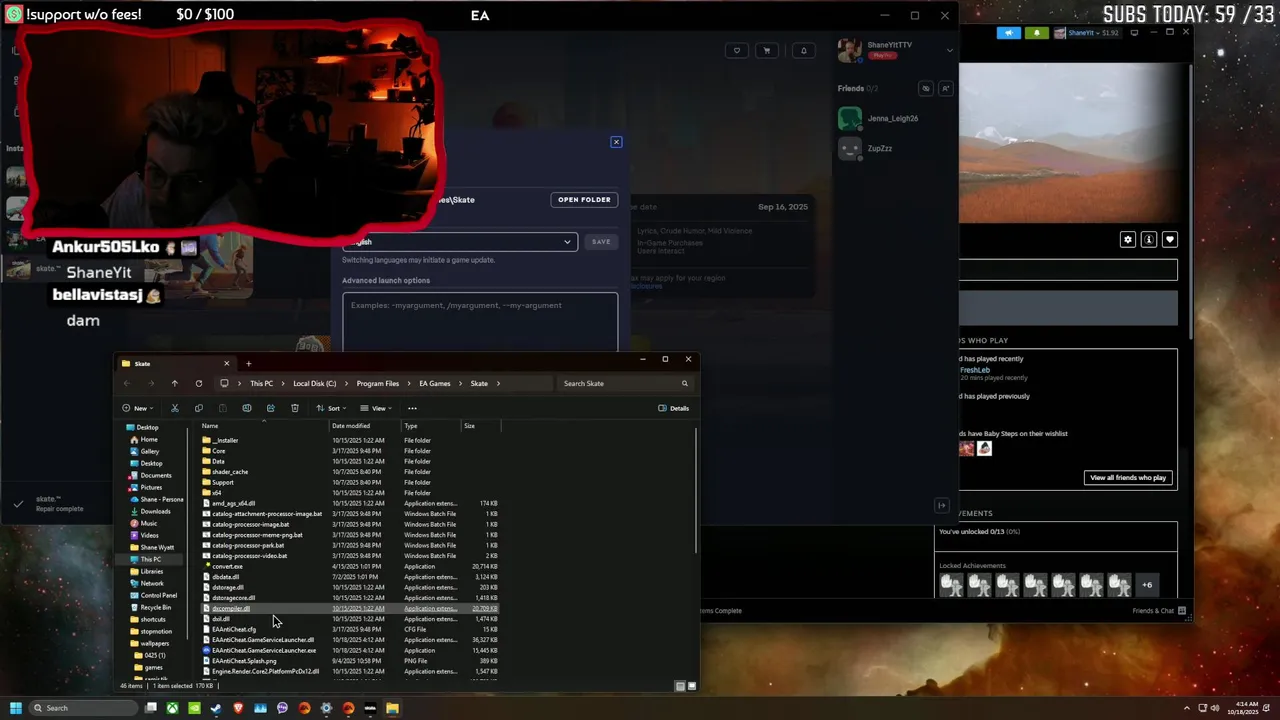Open the Xbox app from taskbar
Image resolution: width=1280 pixels, height=720 pixels.
coord(172,708)
